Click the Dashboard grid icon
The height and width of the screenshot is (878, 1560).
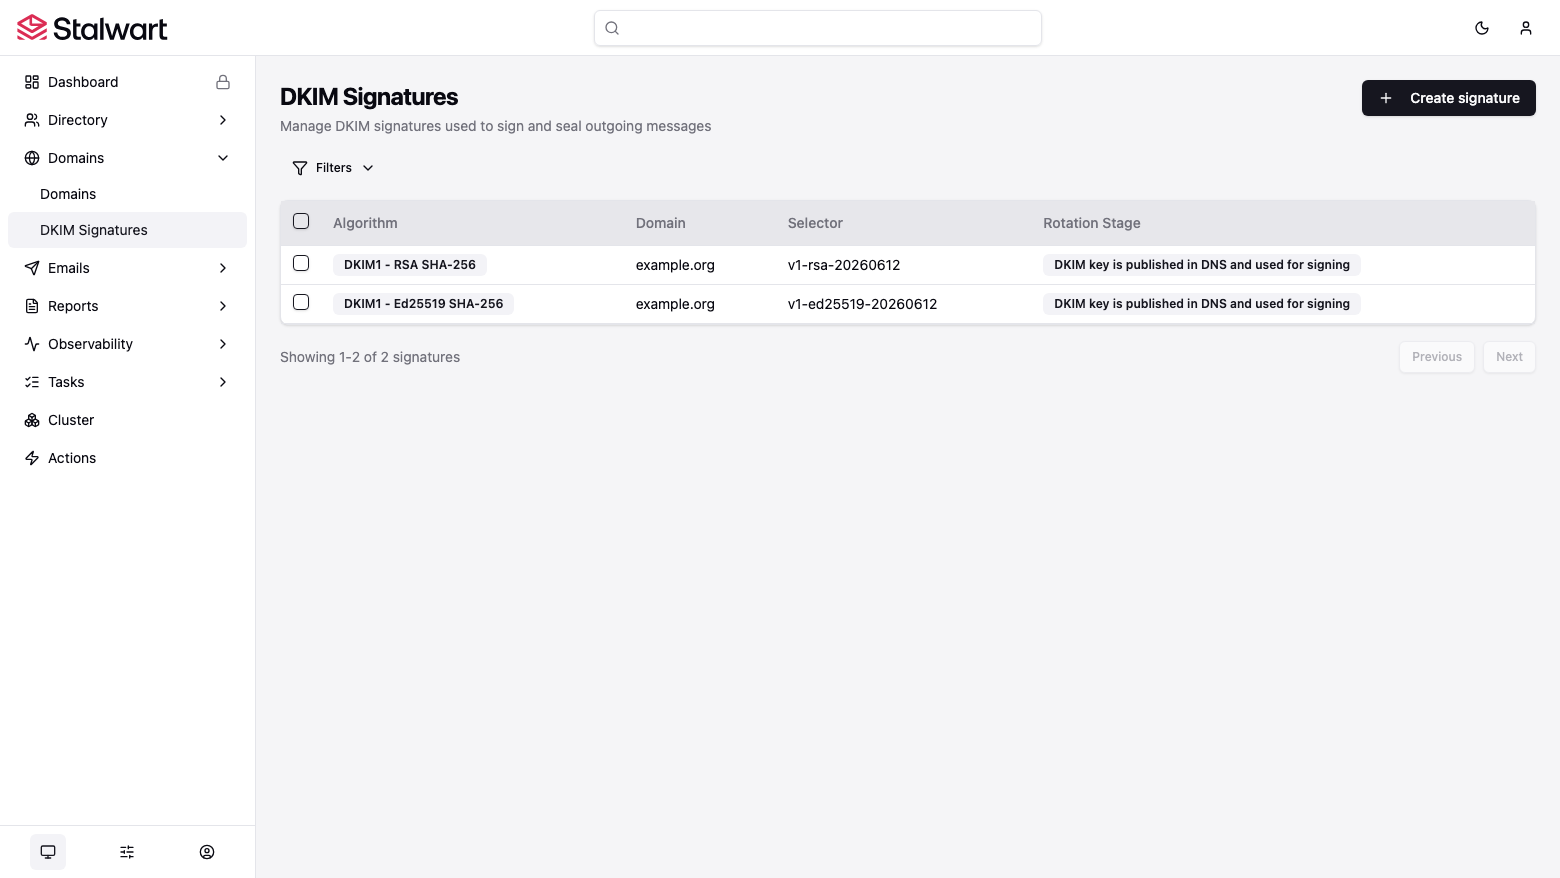click(32, 82)
